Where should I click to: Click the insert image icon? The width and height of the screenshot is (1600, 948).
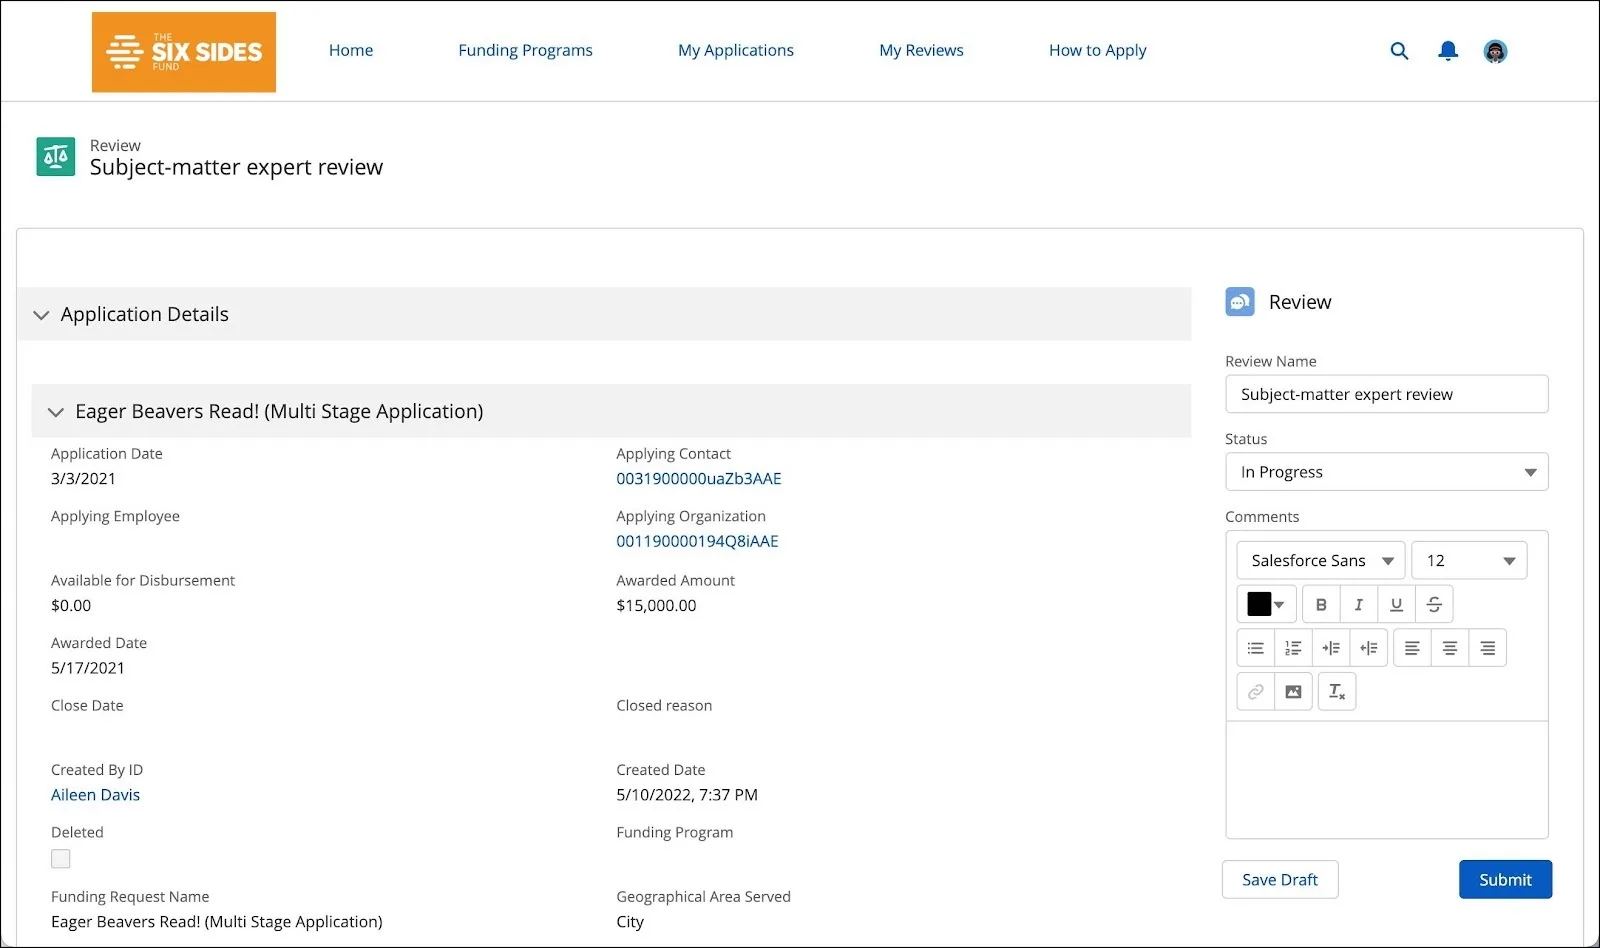pyautogui.click(x=1293, y=691)
